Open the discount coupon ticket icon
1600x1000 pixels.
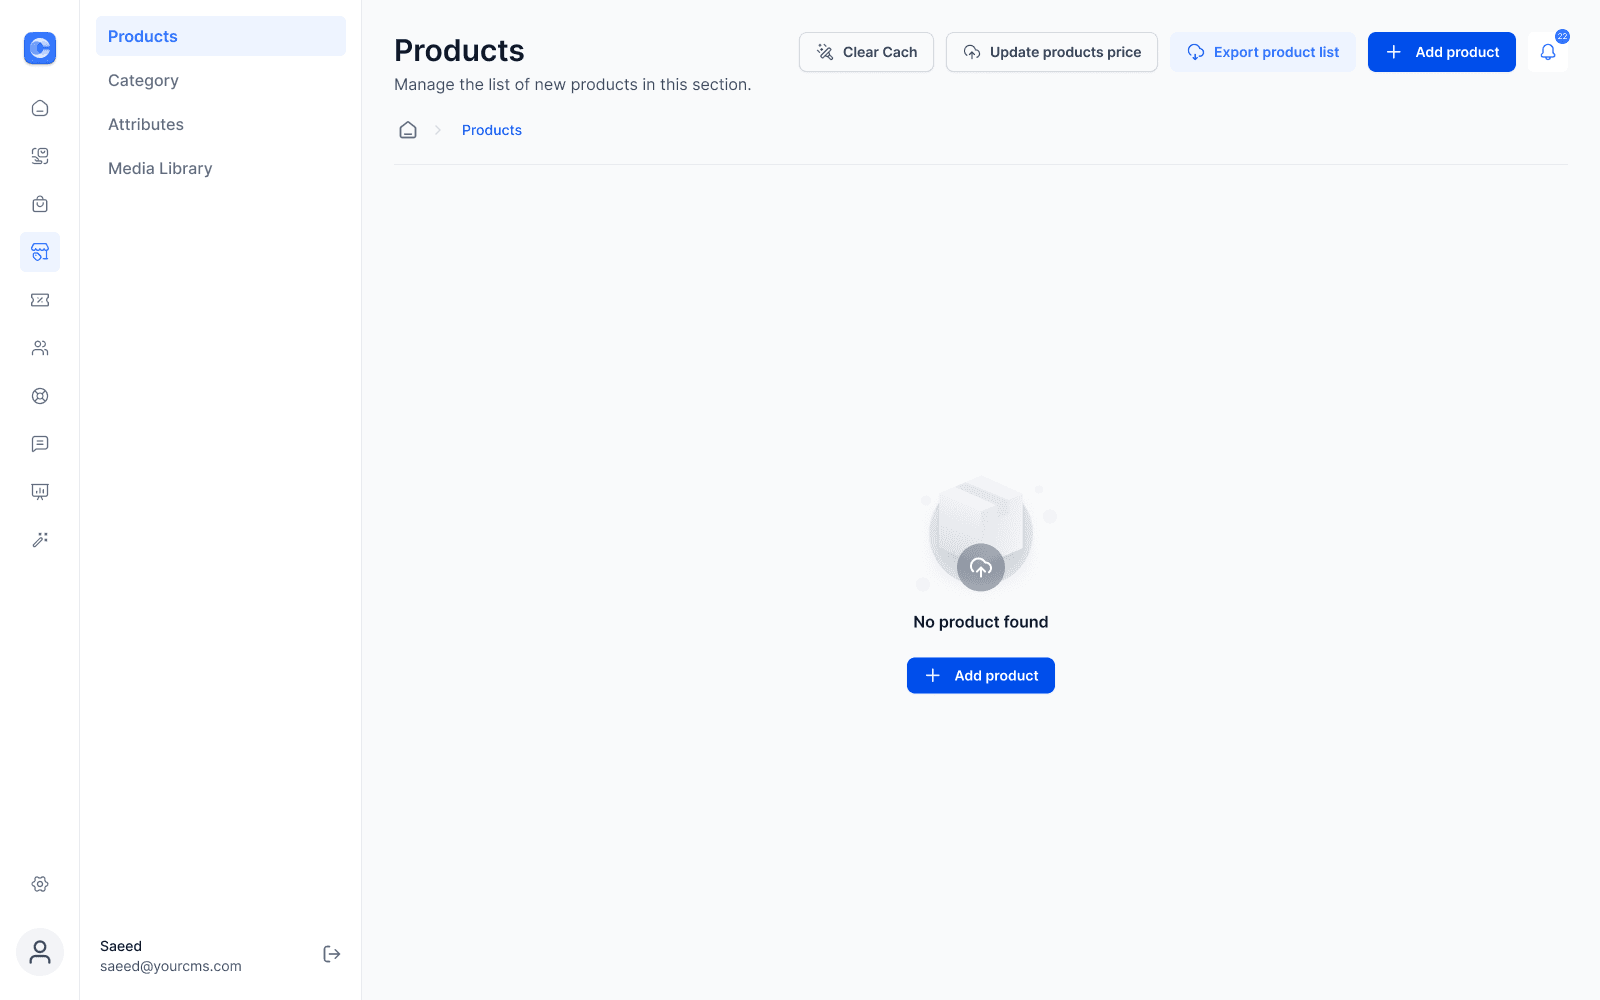click(40, 300)
